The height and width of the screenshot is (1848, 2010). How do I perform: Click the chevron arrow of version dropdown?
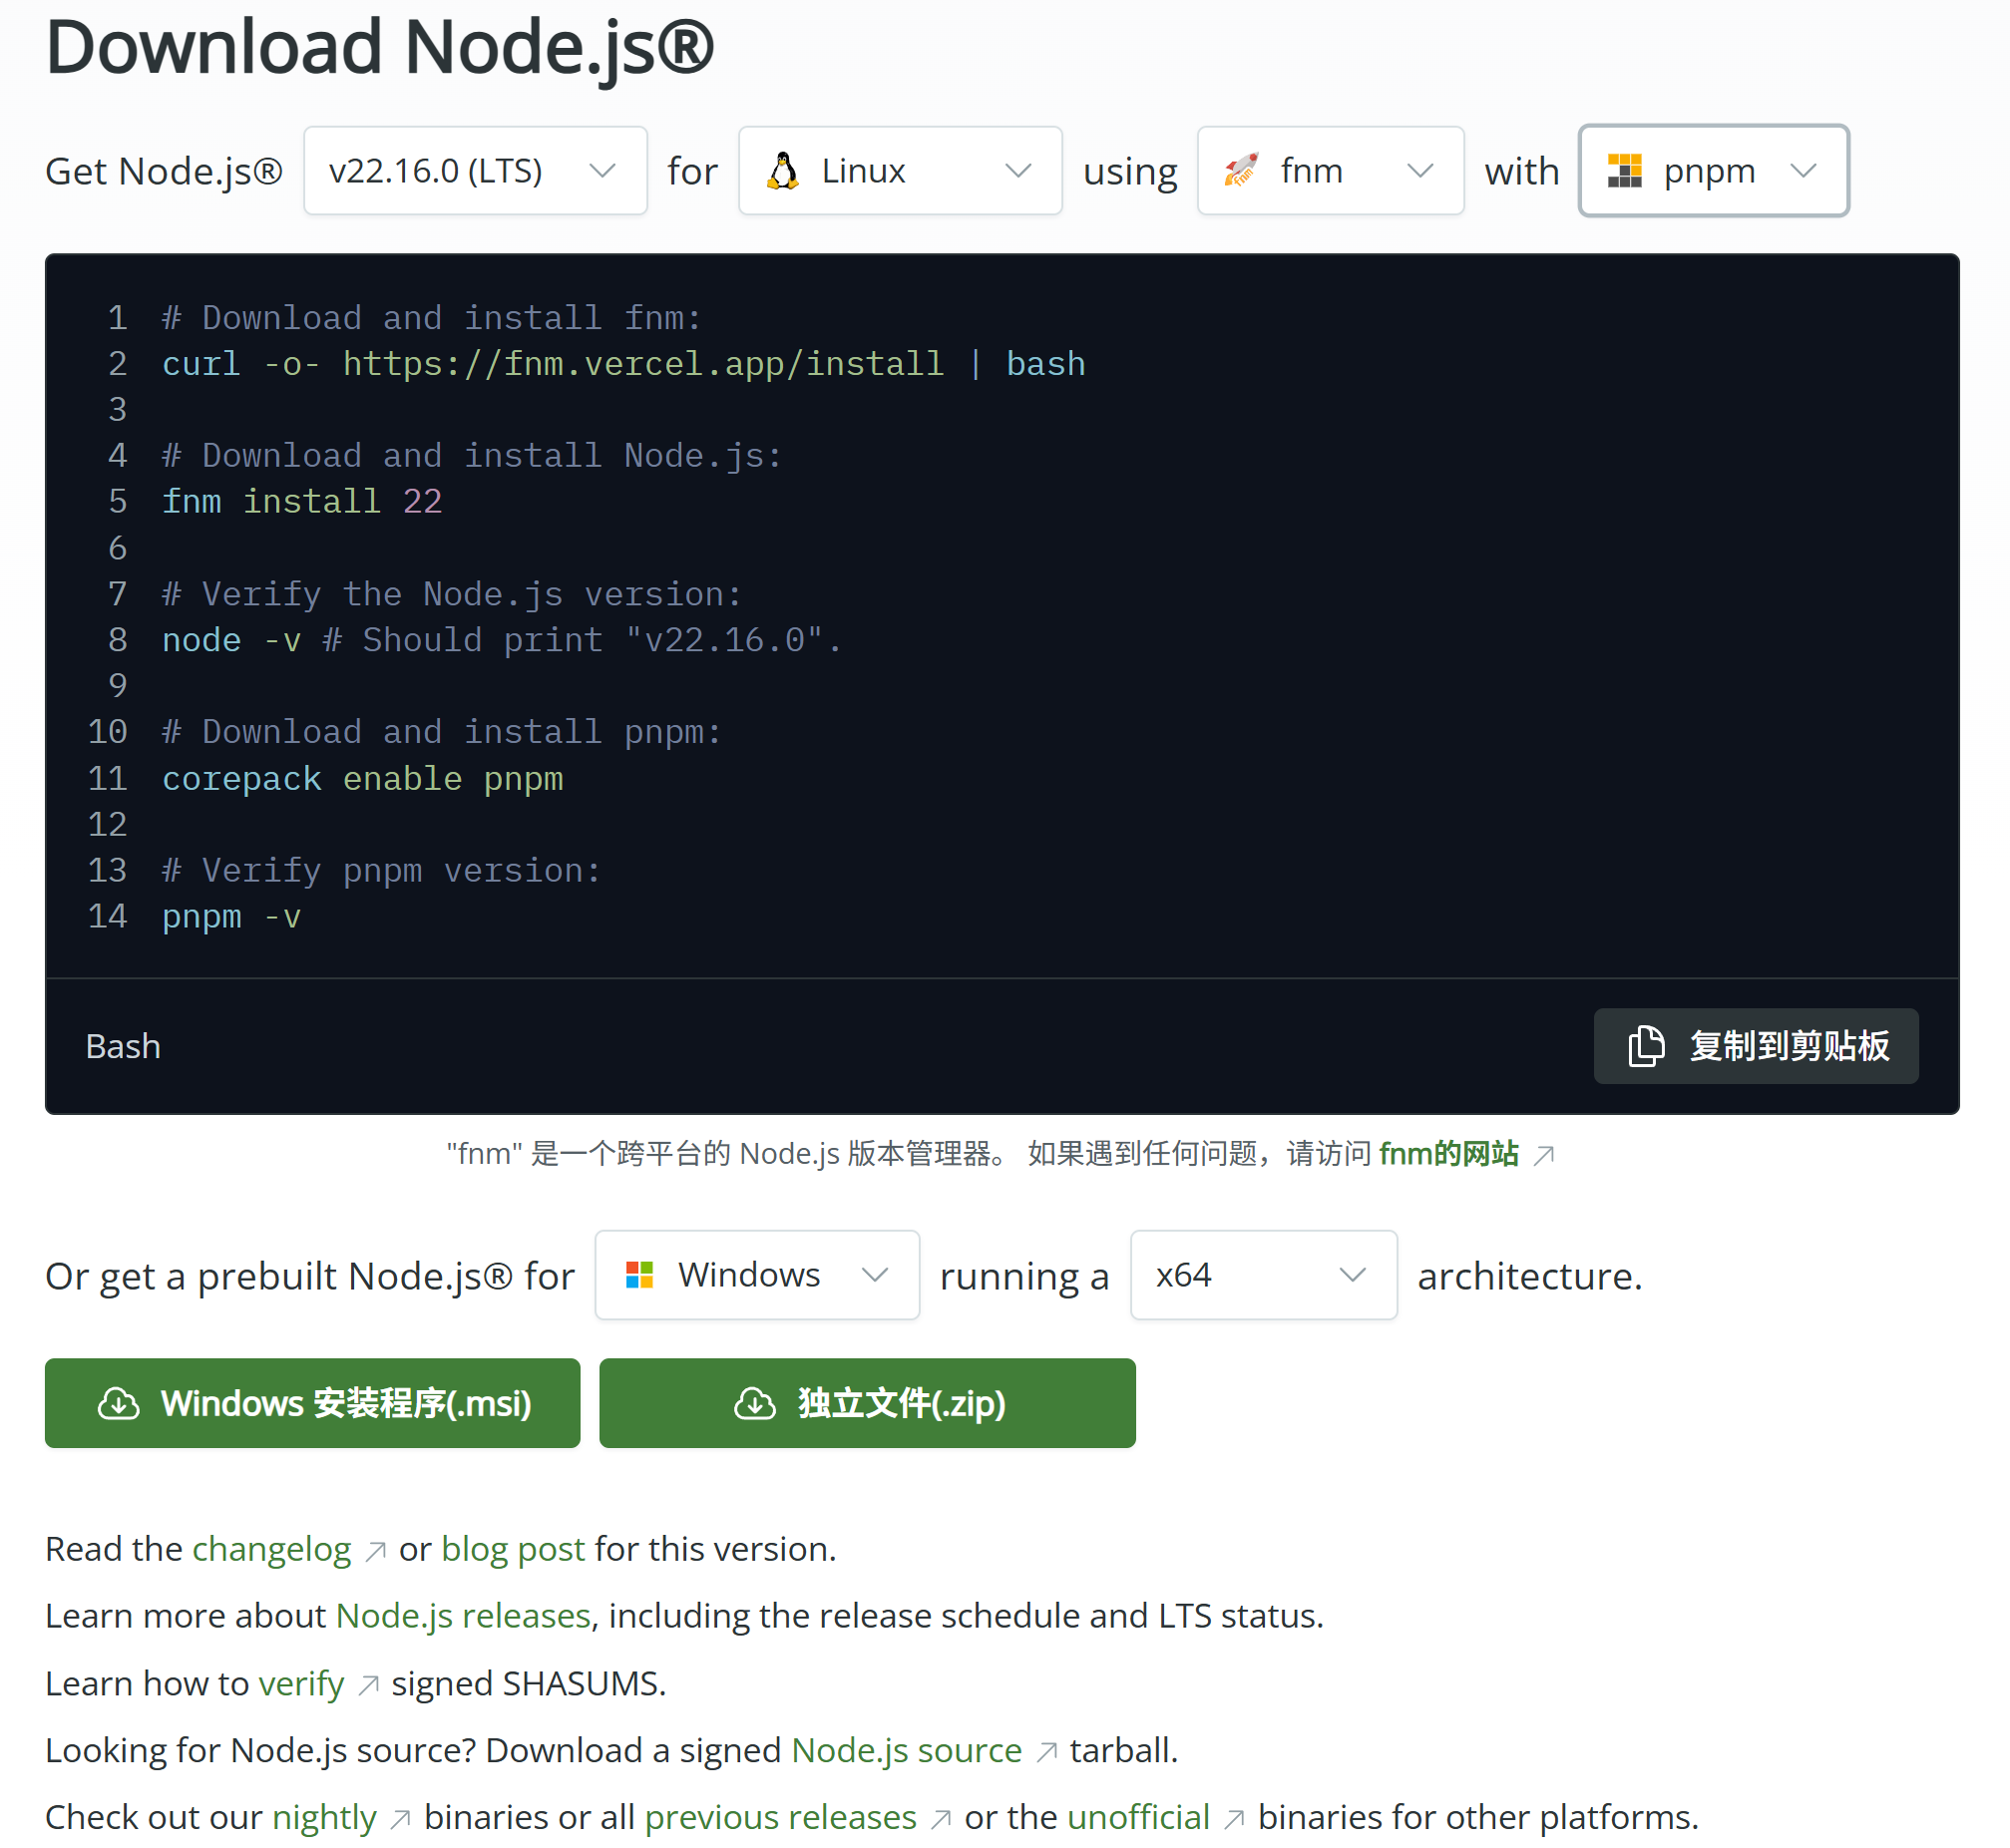602,171
